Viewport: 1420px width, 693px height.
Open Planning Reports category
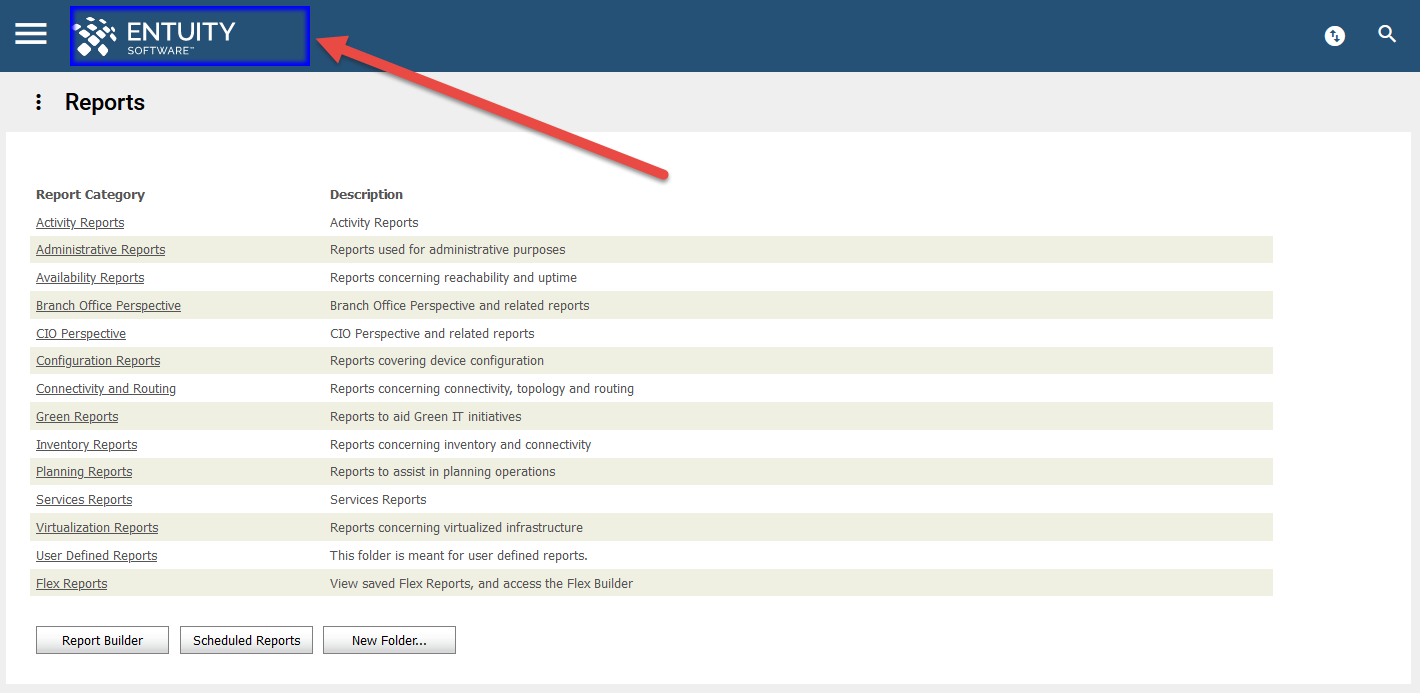point(84,472)
